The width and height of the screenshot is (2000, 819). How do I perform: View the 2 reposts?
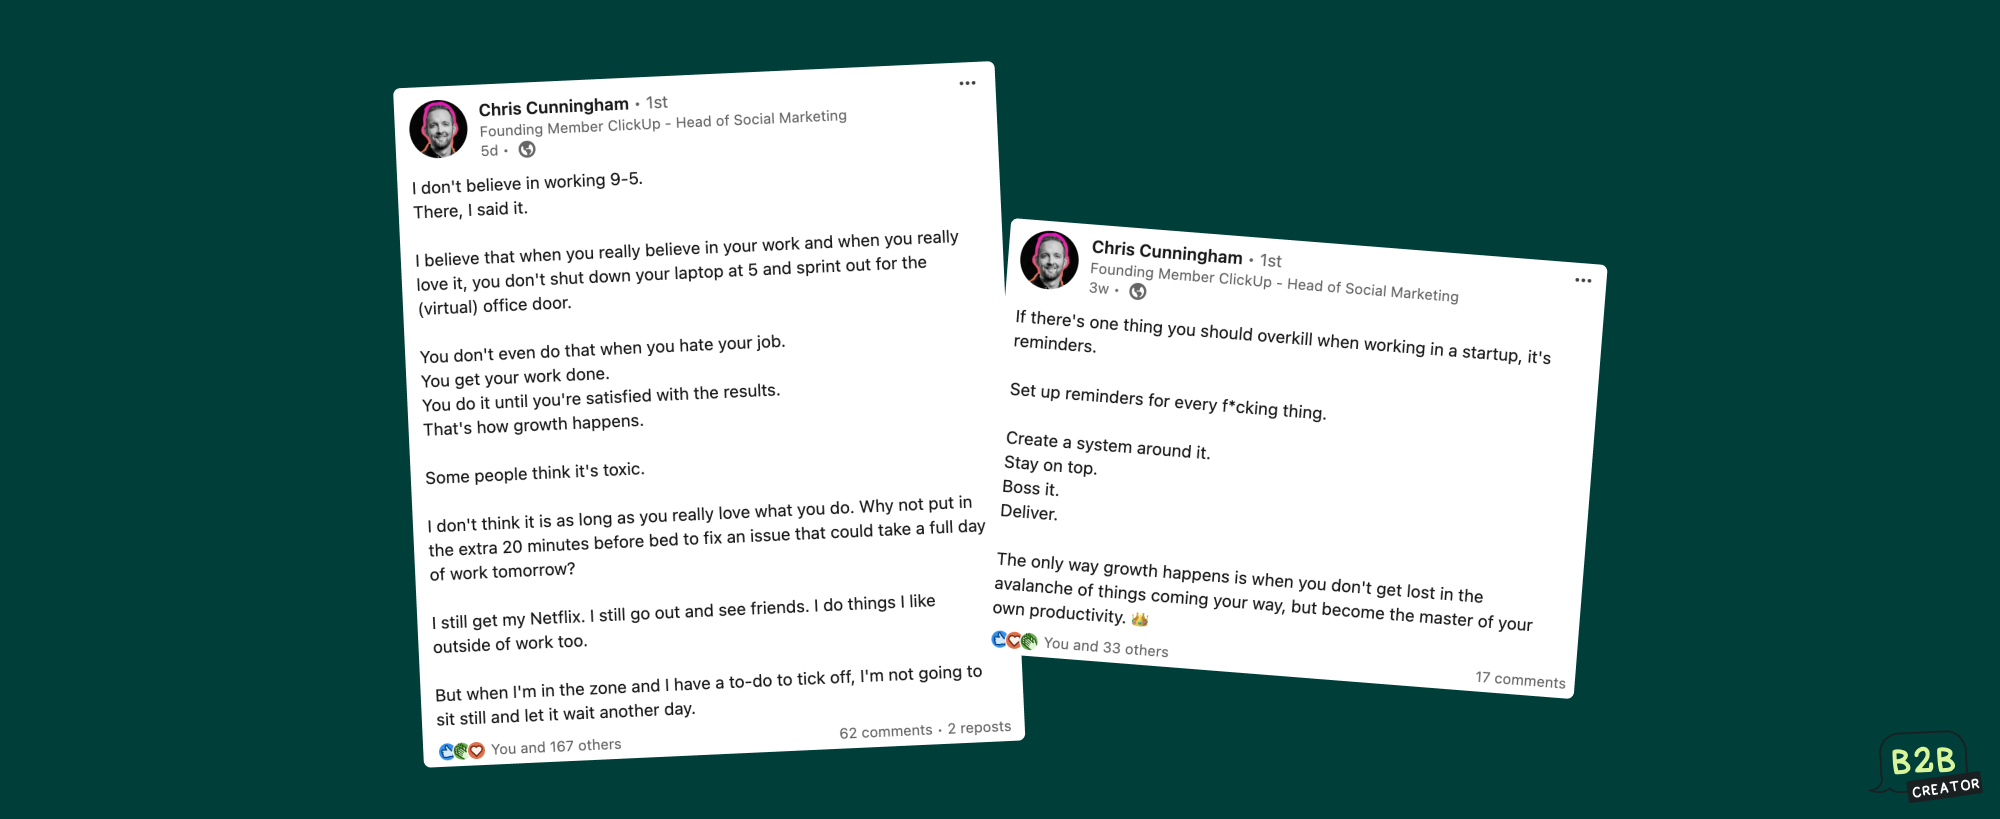click(x=979, y=727)
